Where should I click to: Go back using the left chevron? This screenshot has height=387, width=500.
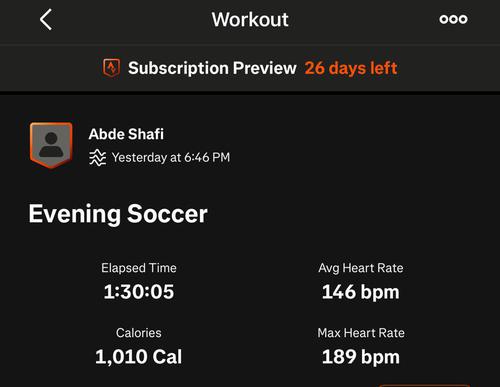coord(46,20)
